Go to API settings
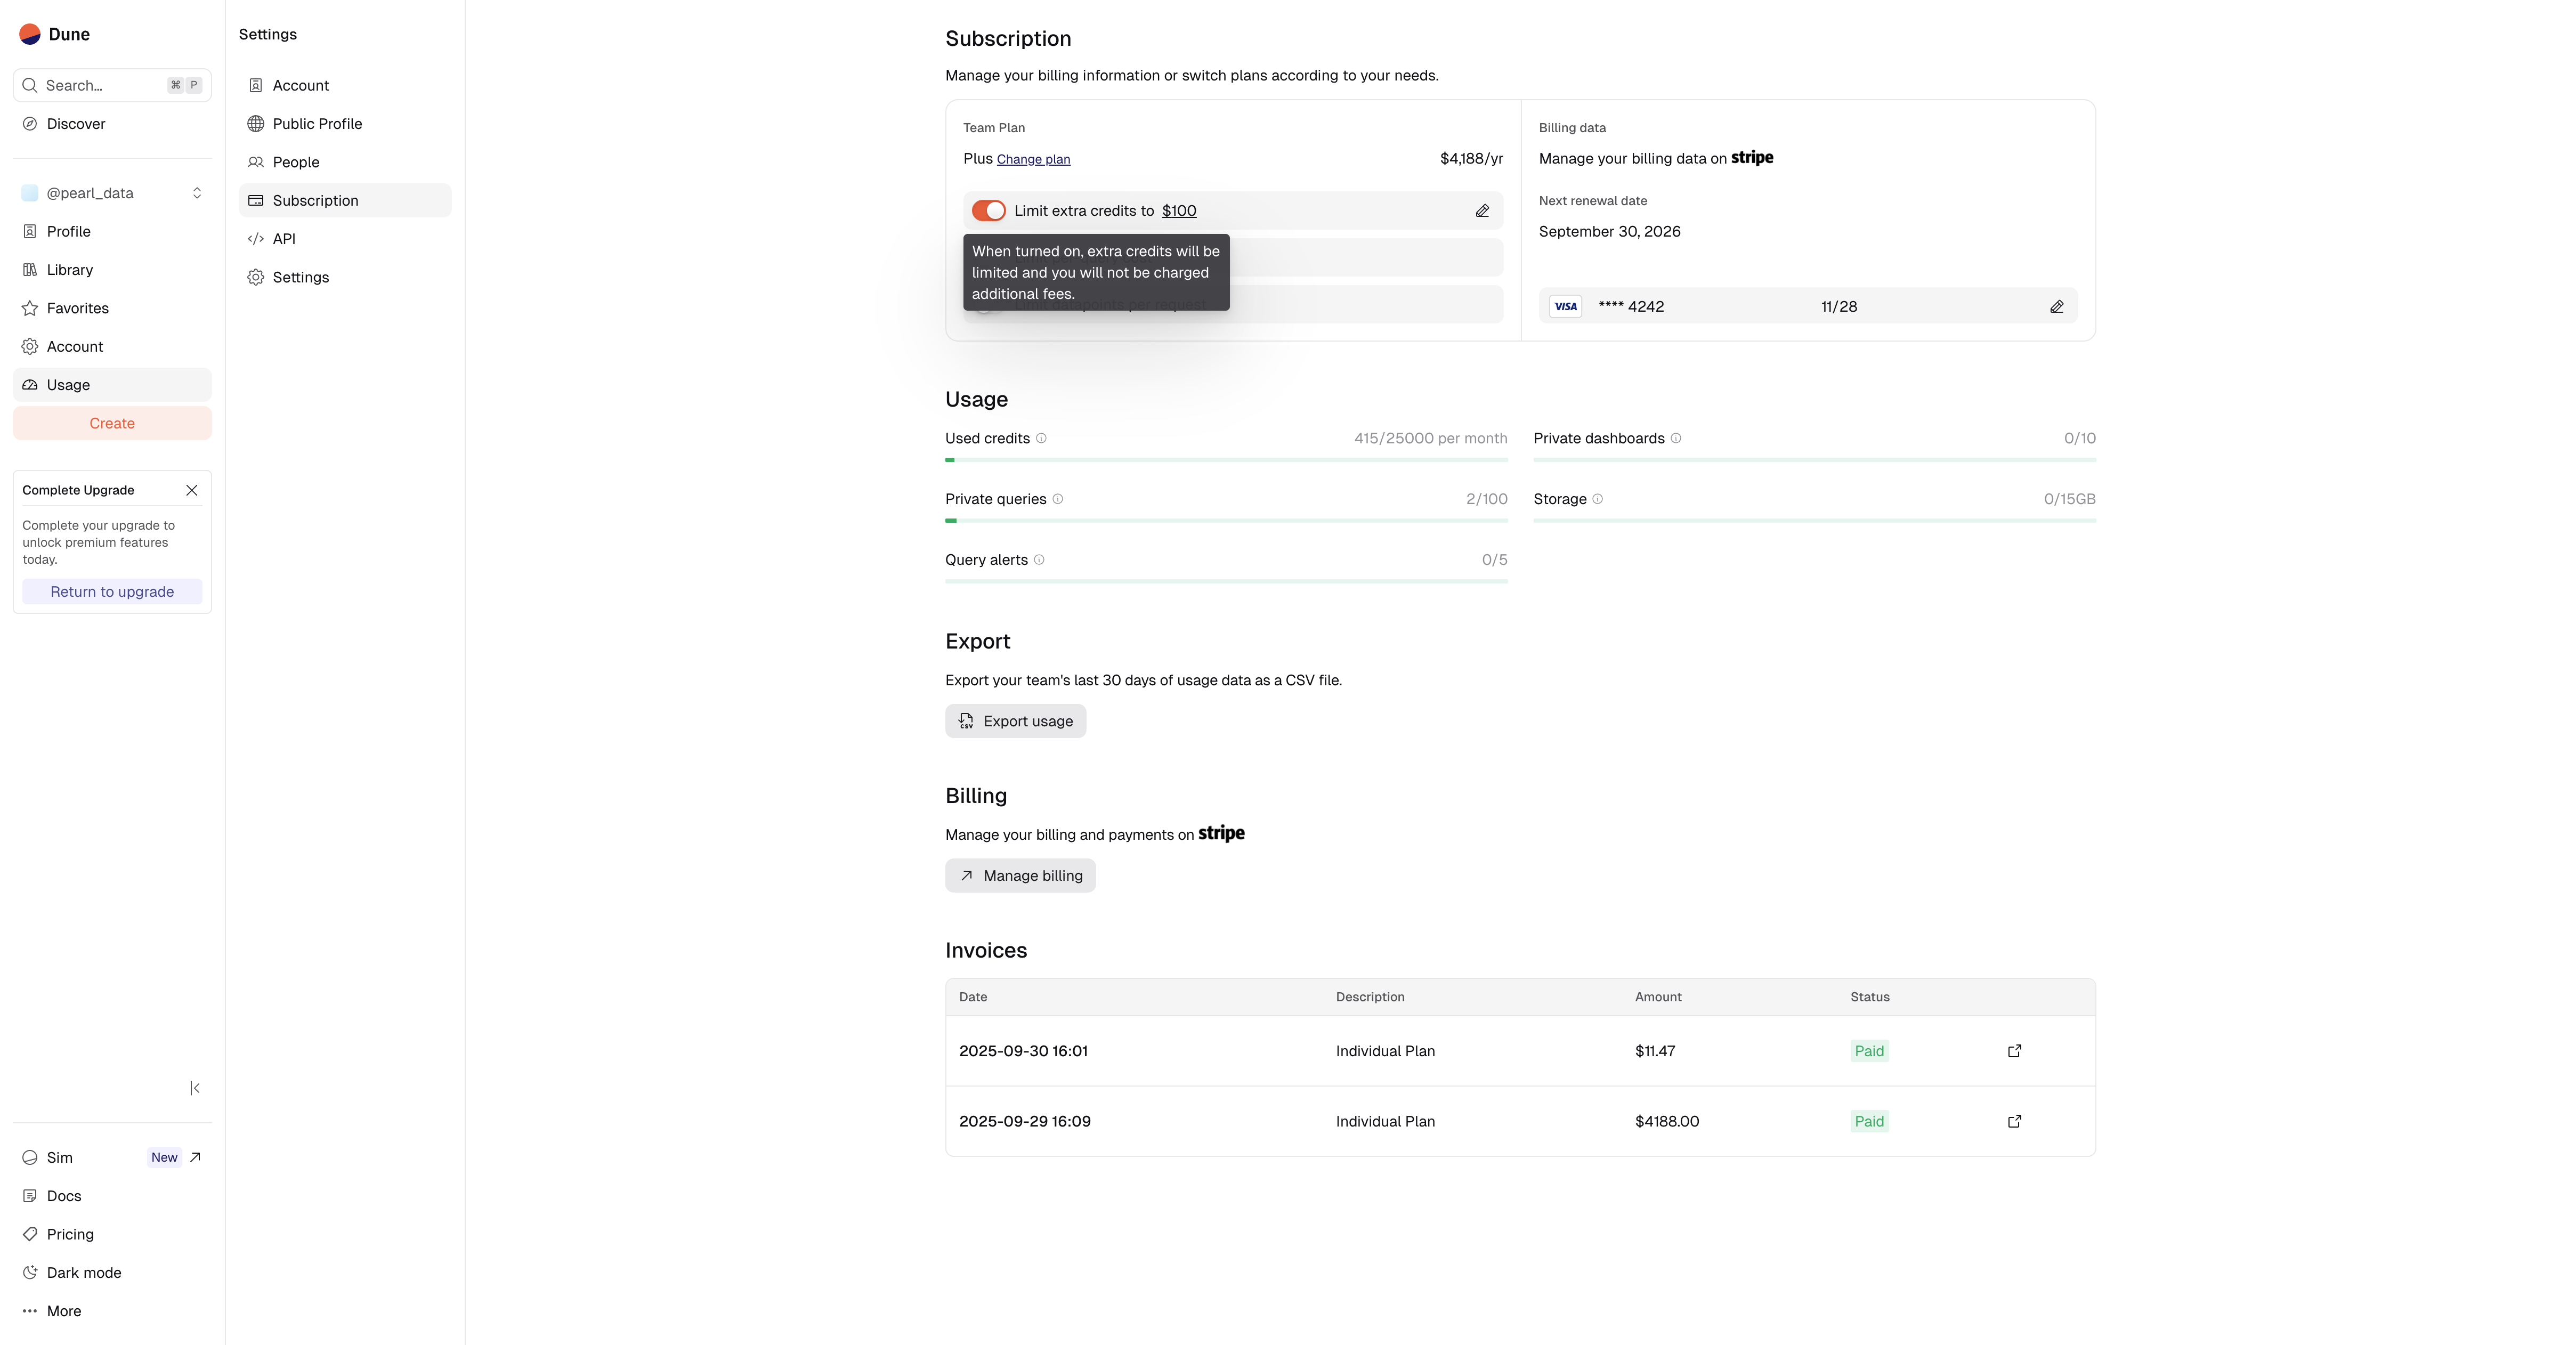The height and width of the screenshot is (1345, 2576). click(x=284, y=239)
